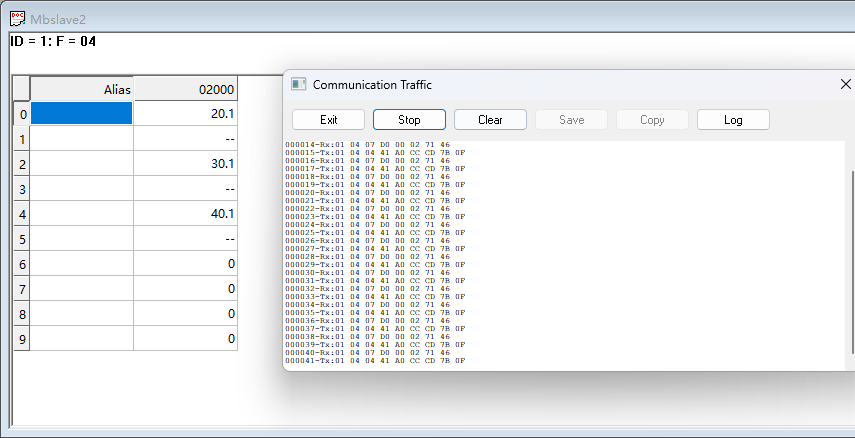Select the cell with value 40.1

pos(185,214)
